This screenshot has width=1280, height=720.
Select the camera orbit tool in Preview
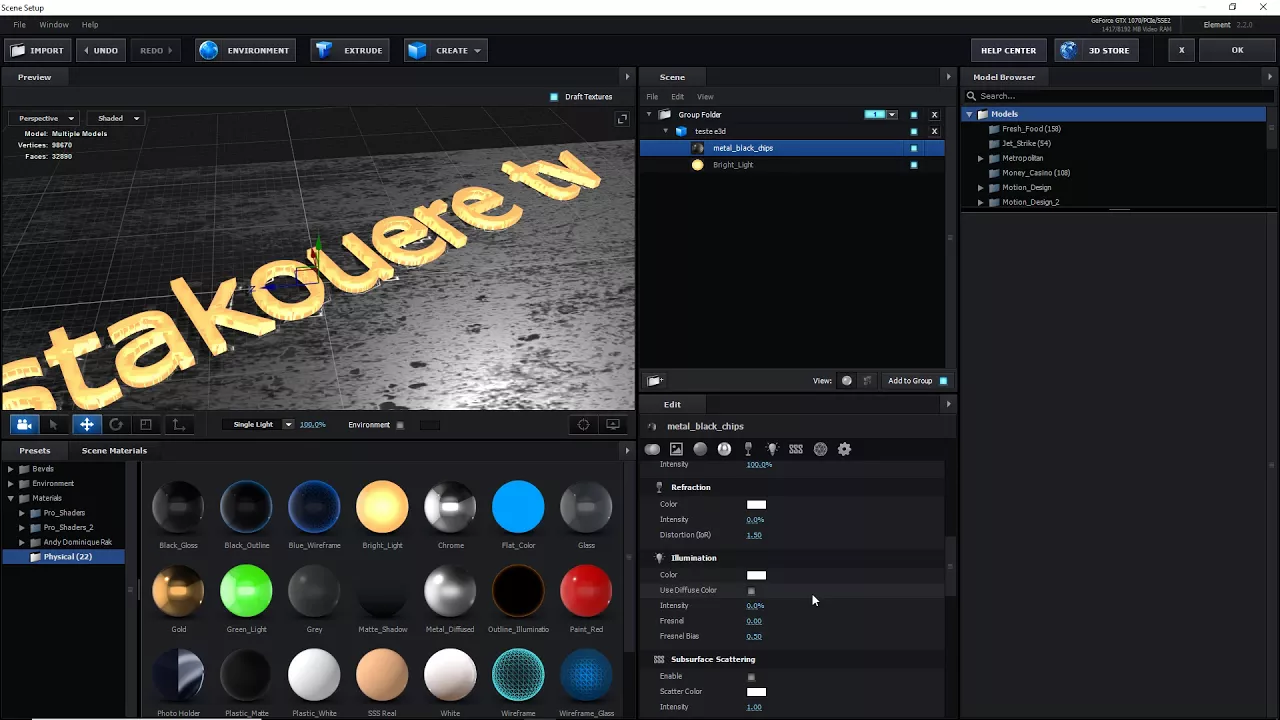coord(24,425)
